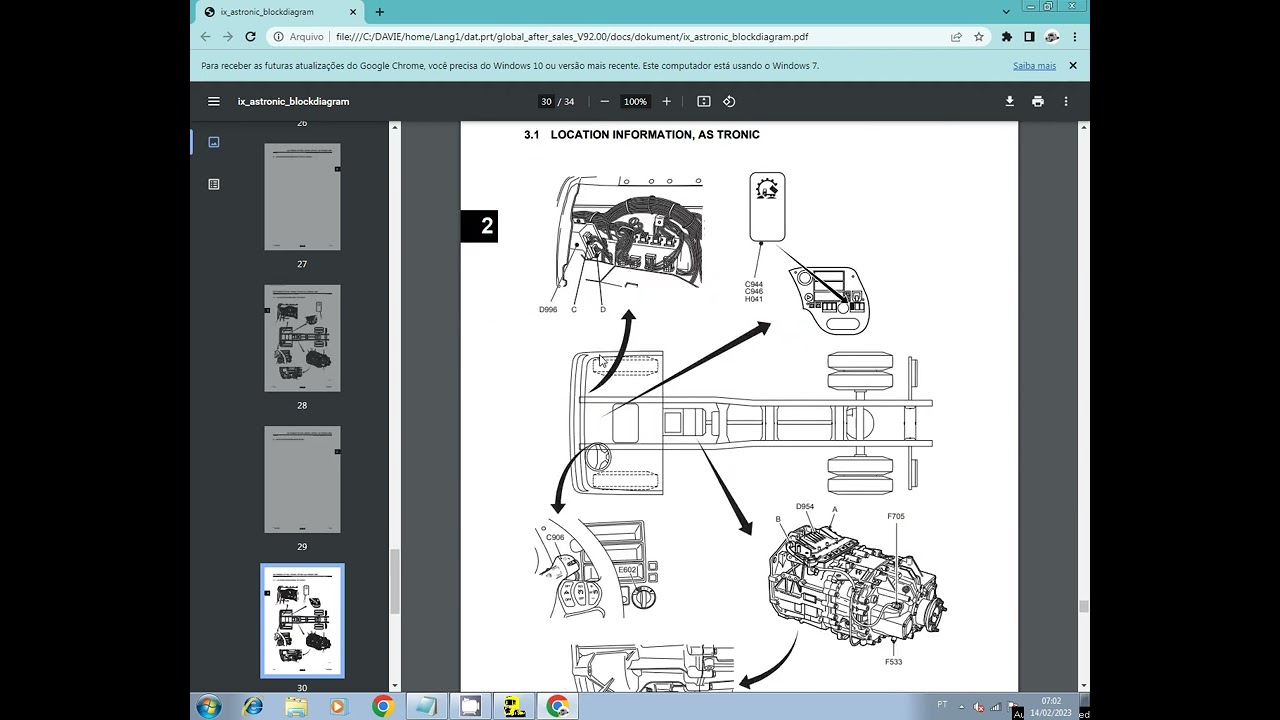Print the PDF document
1280x720 pixels.
(x=1038, y=101)
